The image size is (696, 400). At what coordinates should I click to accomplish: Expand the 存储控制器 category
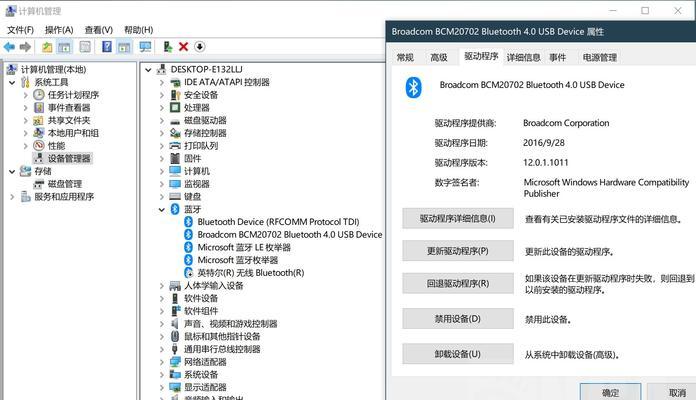162,133
